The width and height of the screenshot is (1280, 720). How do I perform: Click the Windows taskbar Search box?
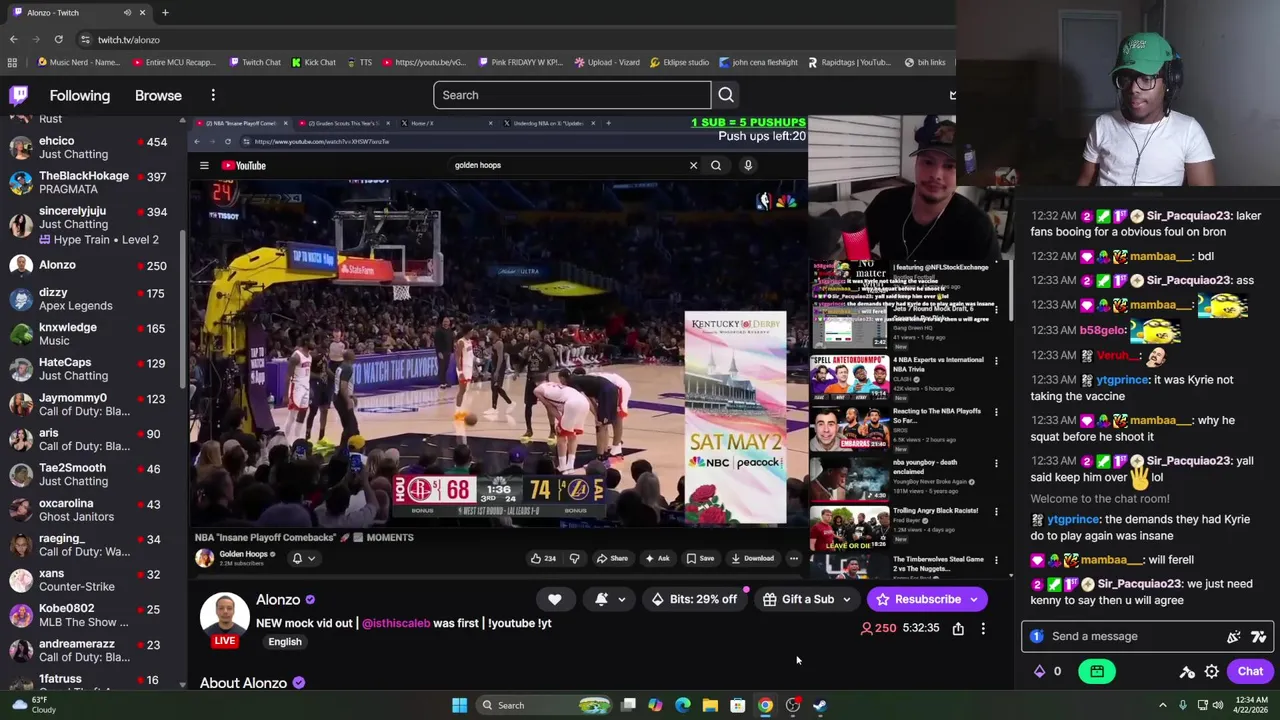[x=546, y=705]
